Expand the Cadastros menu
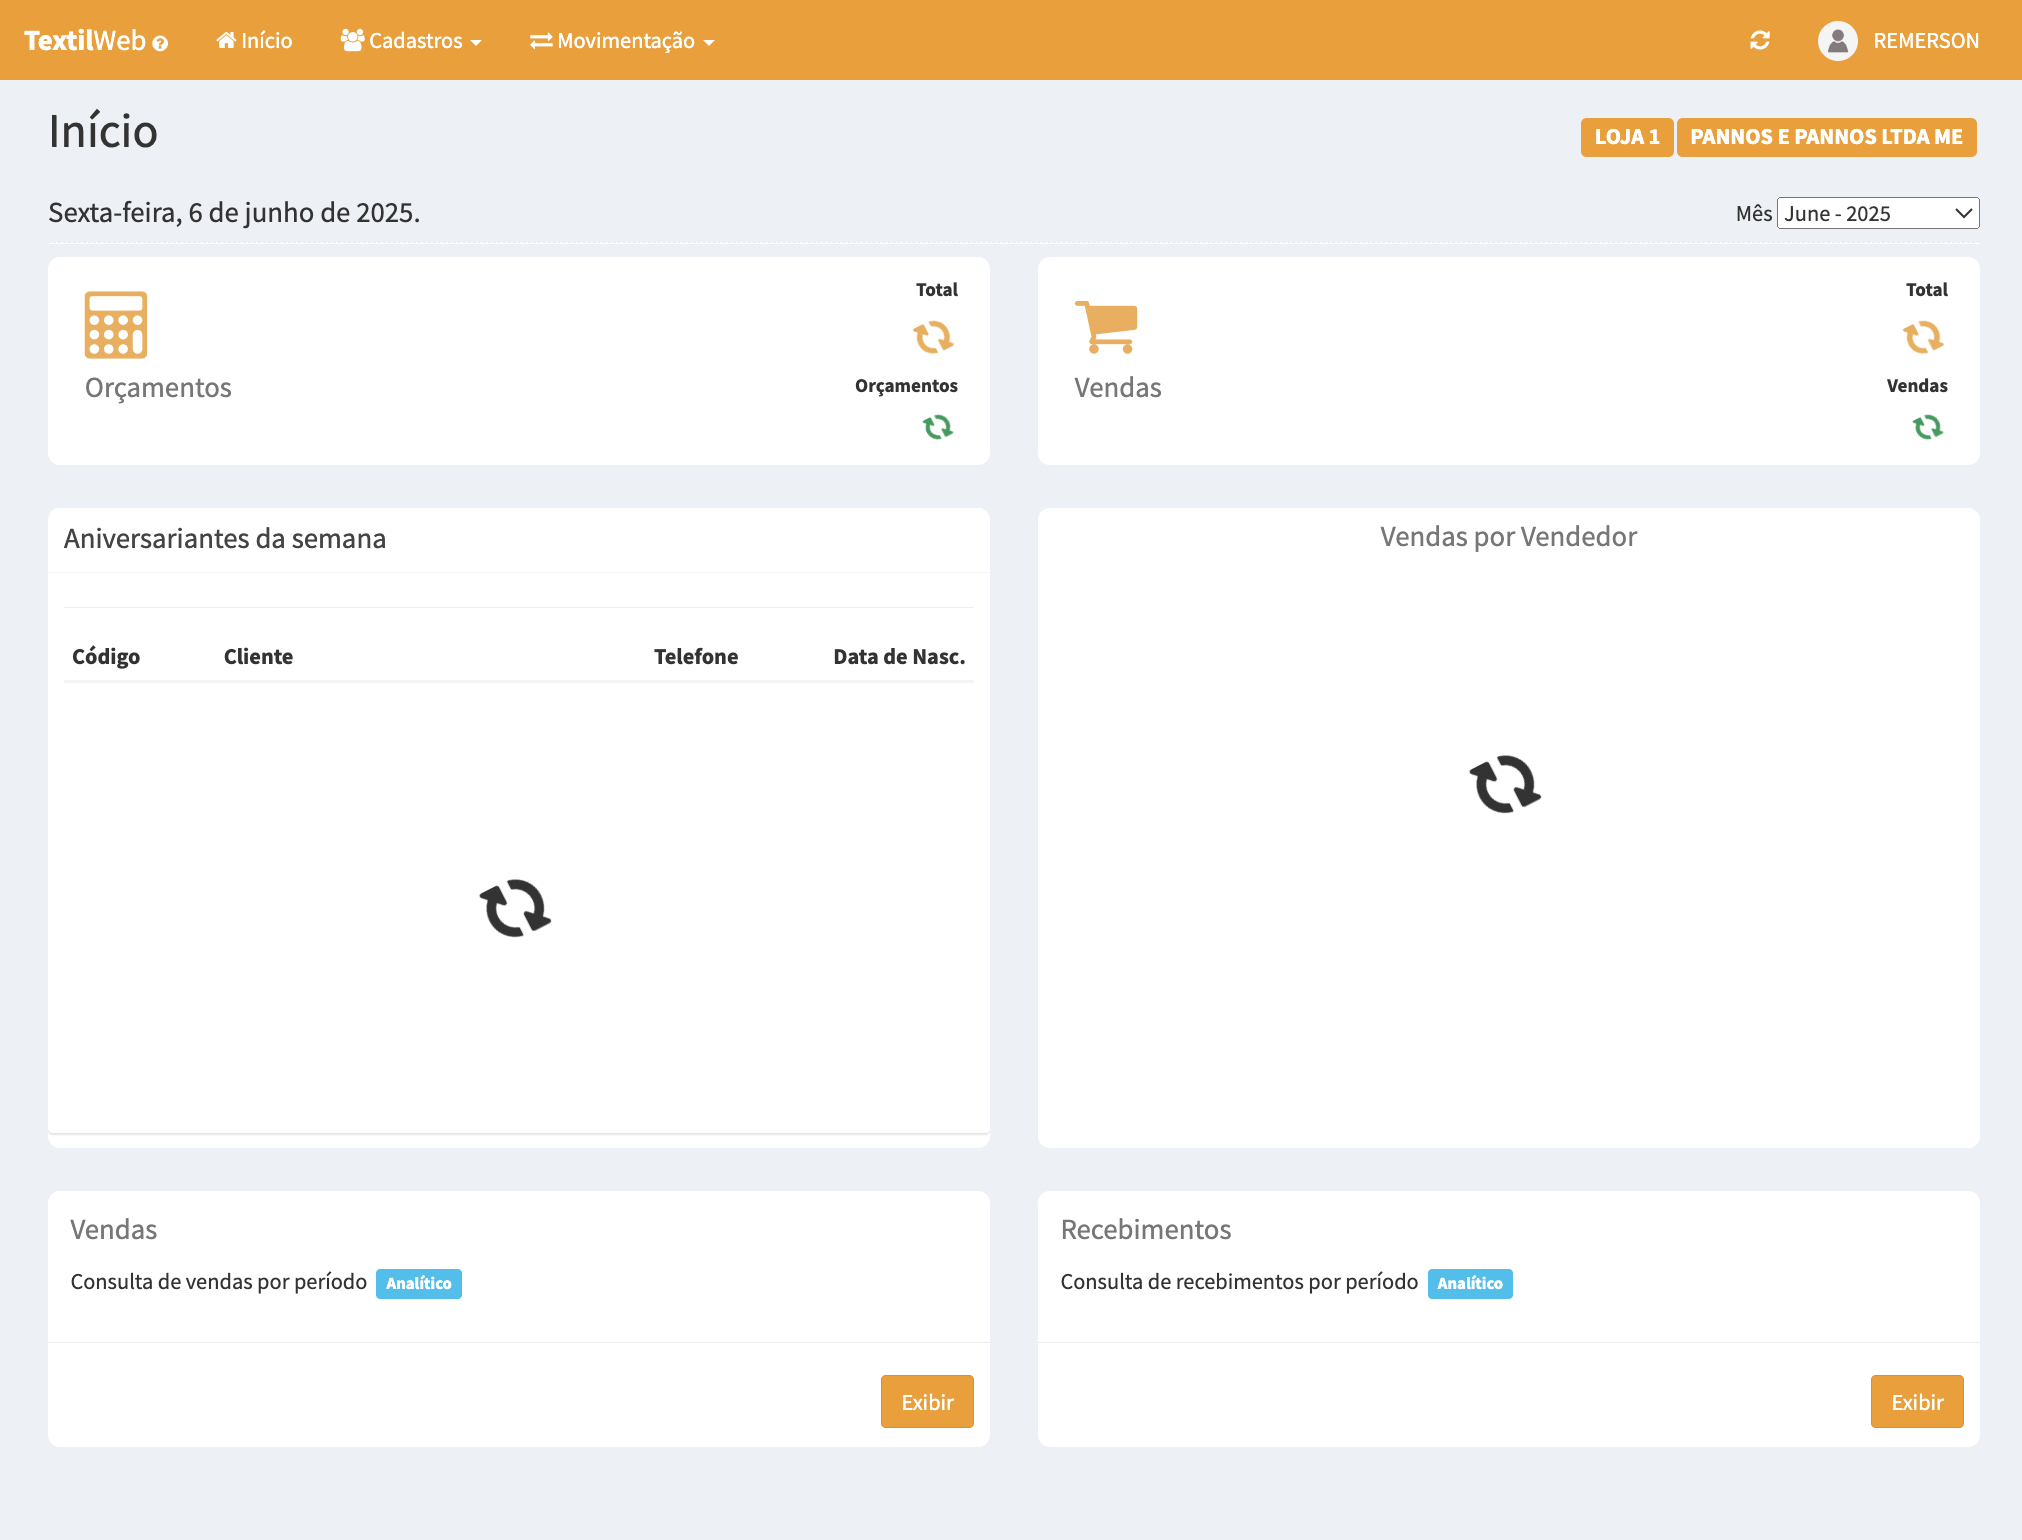The image size is (2022, 1540). pyautogui.click(x=412, y=41)
